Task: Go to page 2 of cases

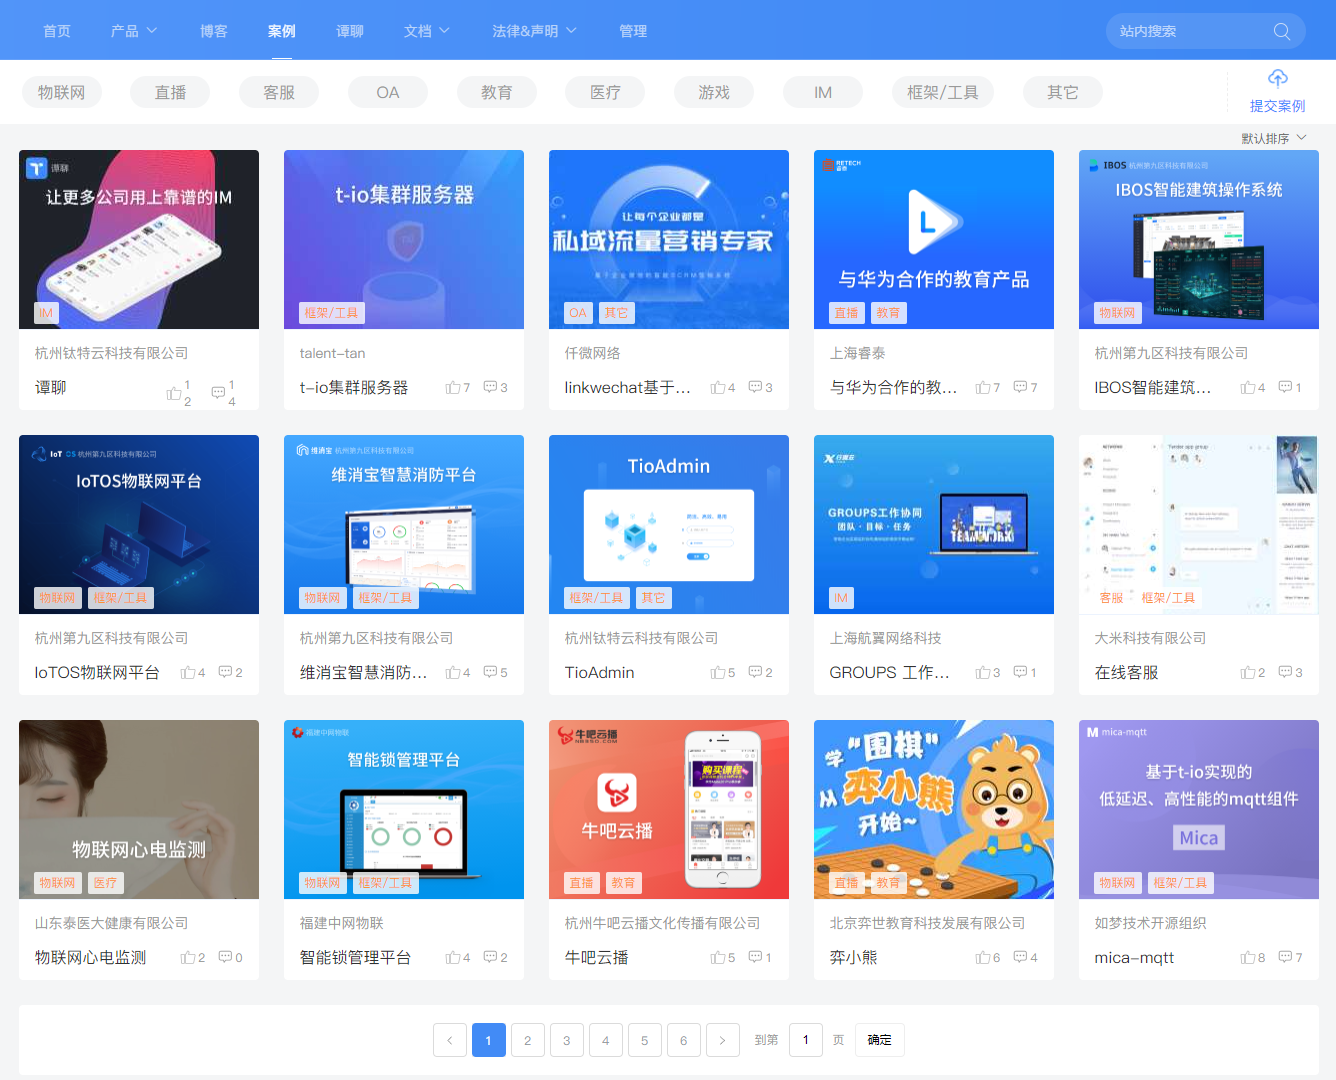Action: (x=528, y=1040)
